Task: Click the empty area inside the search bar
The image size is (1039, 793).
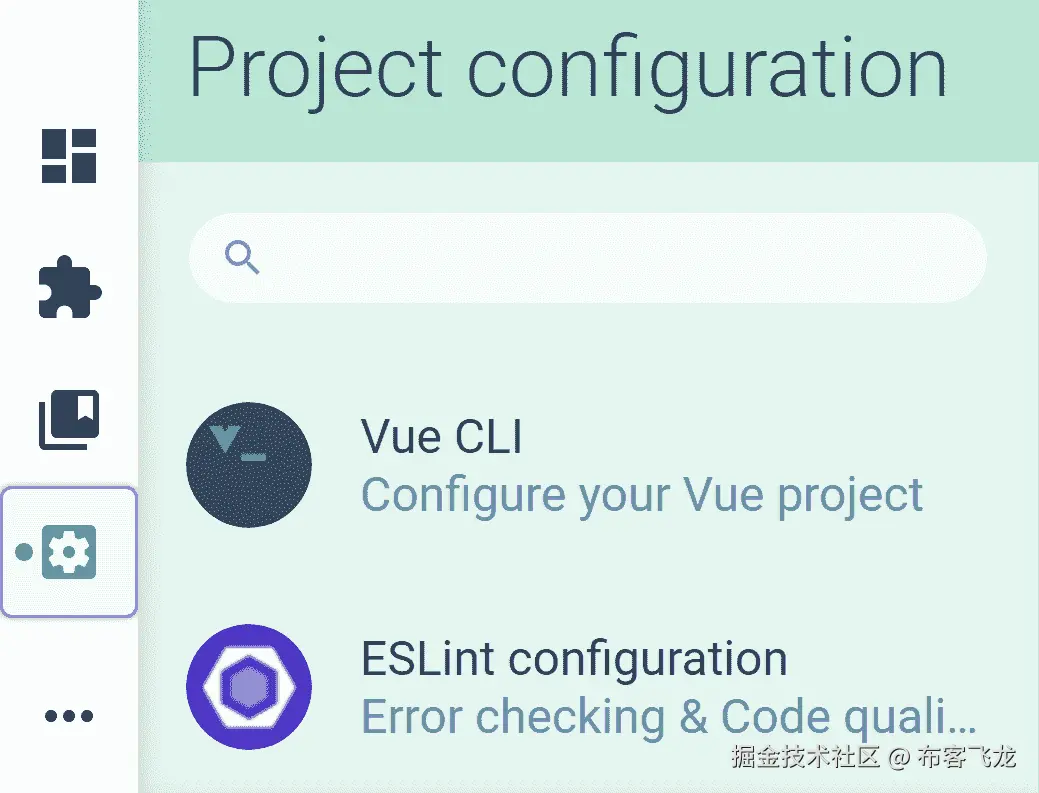Action: tap(623, 258)
